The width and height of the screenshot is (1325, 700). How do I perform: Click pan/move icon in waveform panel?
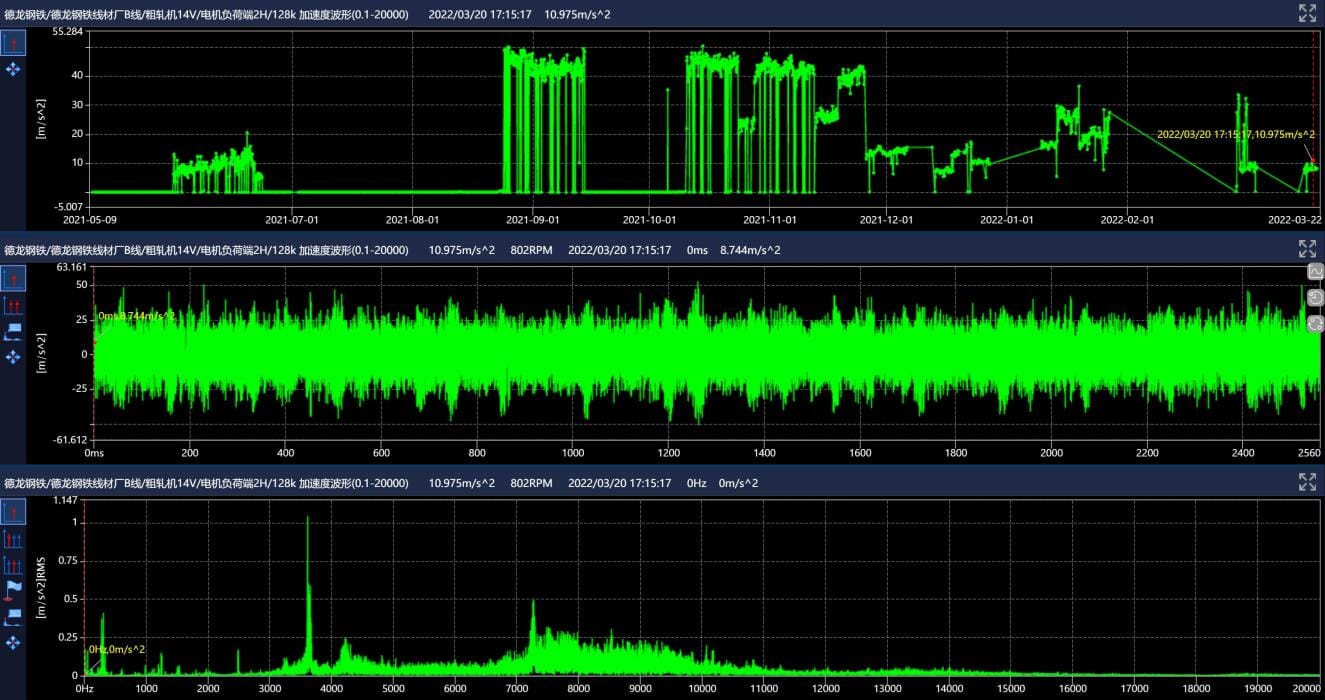pos(13,356)
